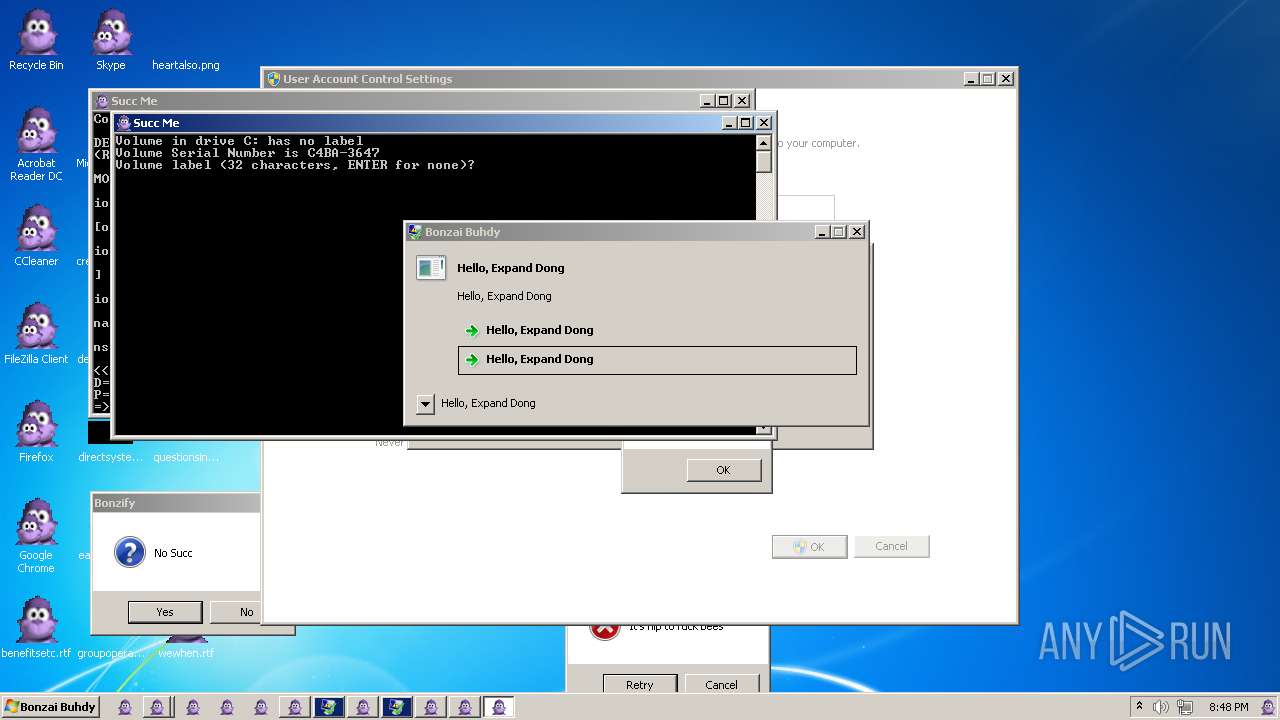Screen dimensions: 1280x720
Task: Click the Bonzai Buhdy dialog main icon
Action: pos(431,268)
